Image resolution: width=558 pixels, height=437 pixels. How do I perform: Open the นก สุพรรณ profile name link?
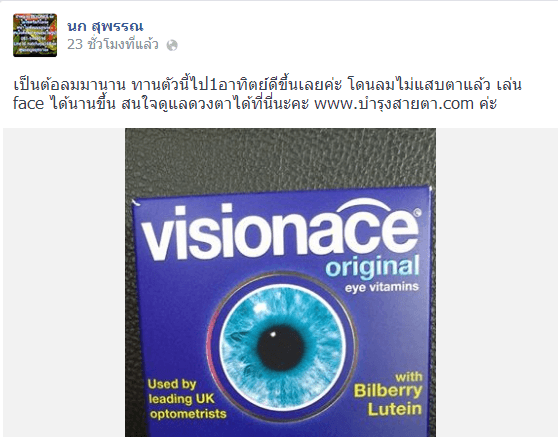click(x=105, y=27)
